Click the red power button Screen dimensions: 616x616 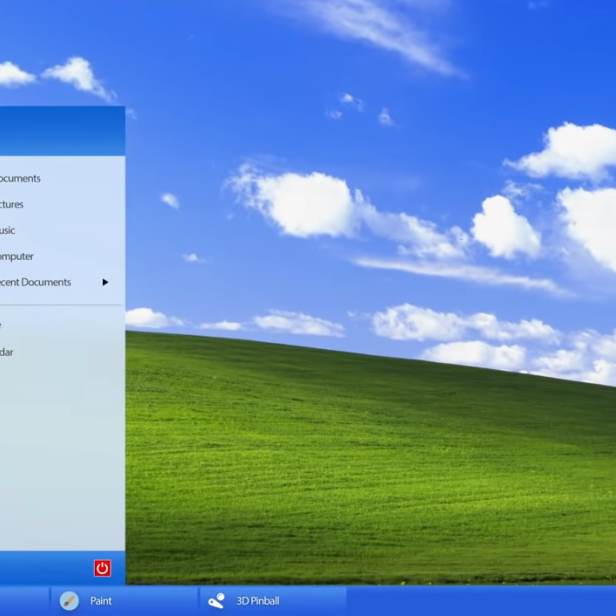click(x=102, y=568)
